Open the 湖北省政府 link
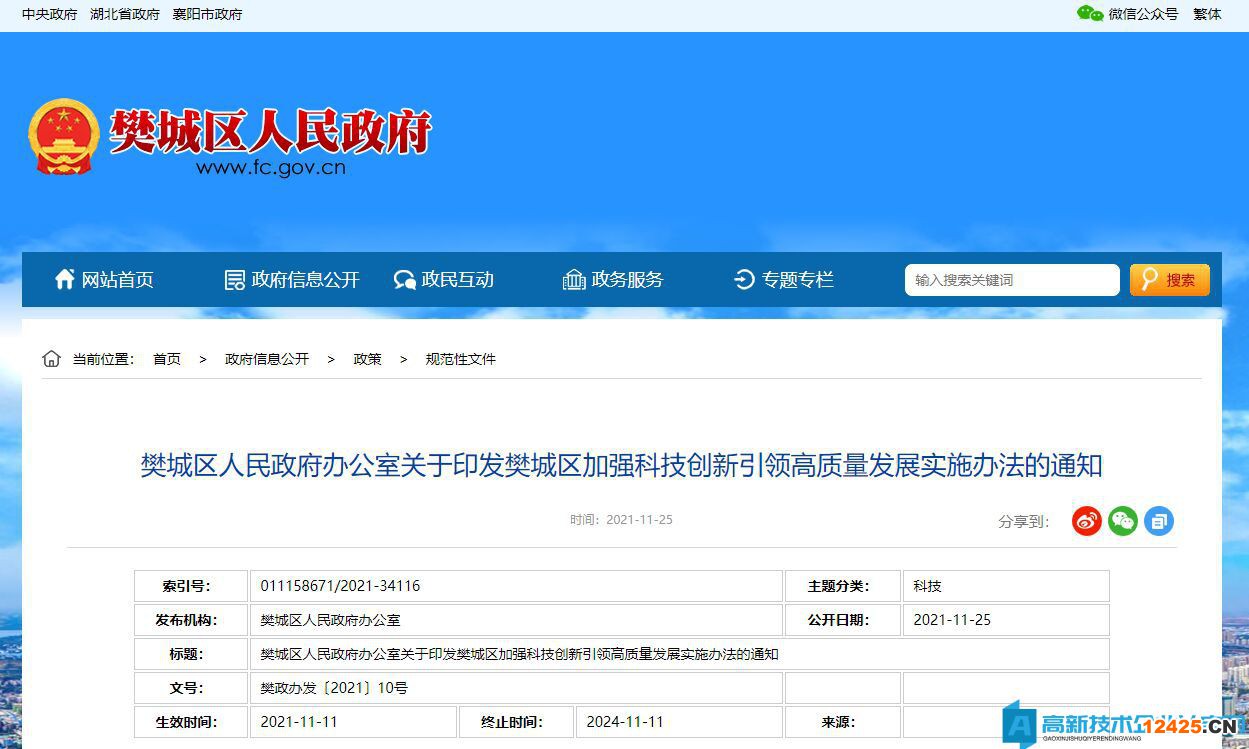The image size is (1249, 749). (x=125, y=14)
